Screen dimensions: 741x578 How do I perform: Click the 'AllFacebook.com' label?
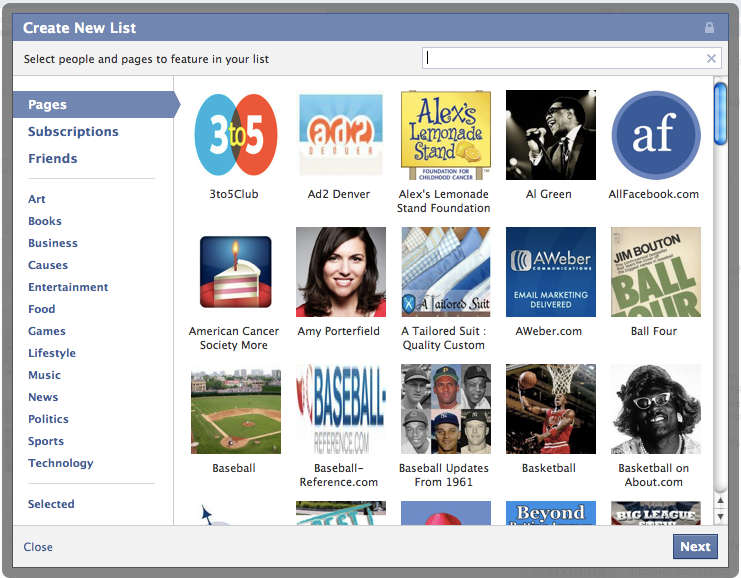[654, 194]
